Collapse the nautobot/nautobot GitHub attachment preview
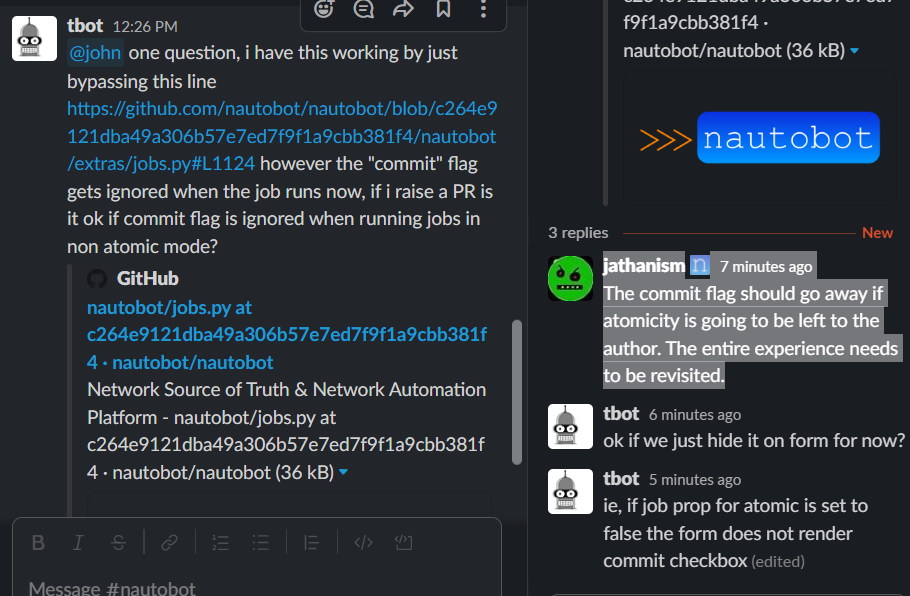The image size is (910, 596). [x=344, y=472]
